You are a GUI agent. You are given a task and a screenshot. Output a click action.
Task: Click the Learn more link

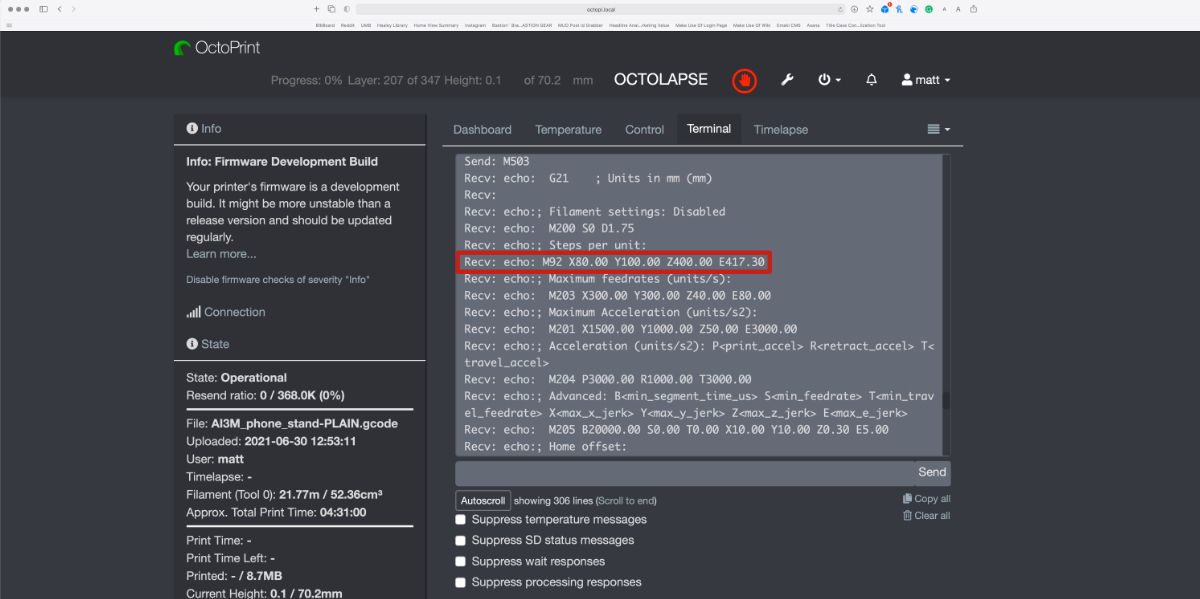(221, 254)
